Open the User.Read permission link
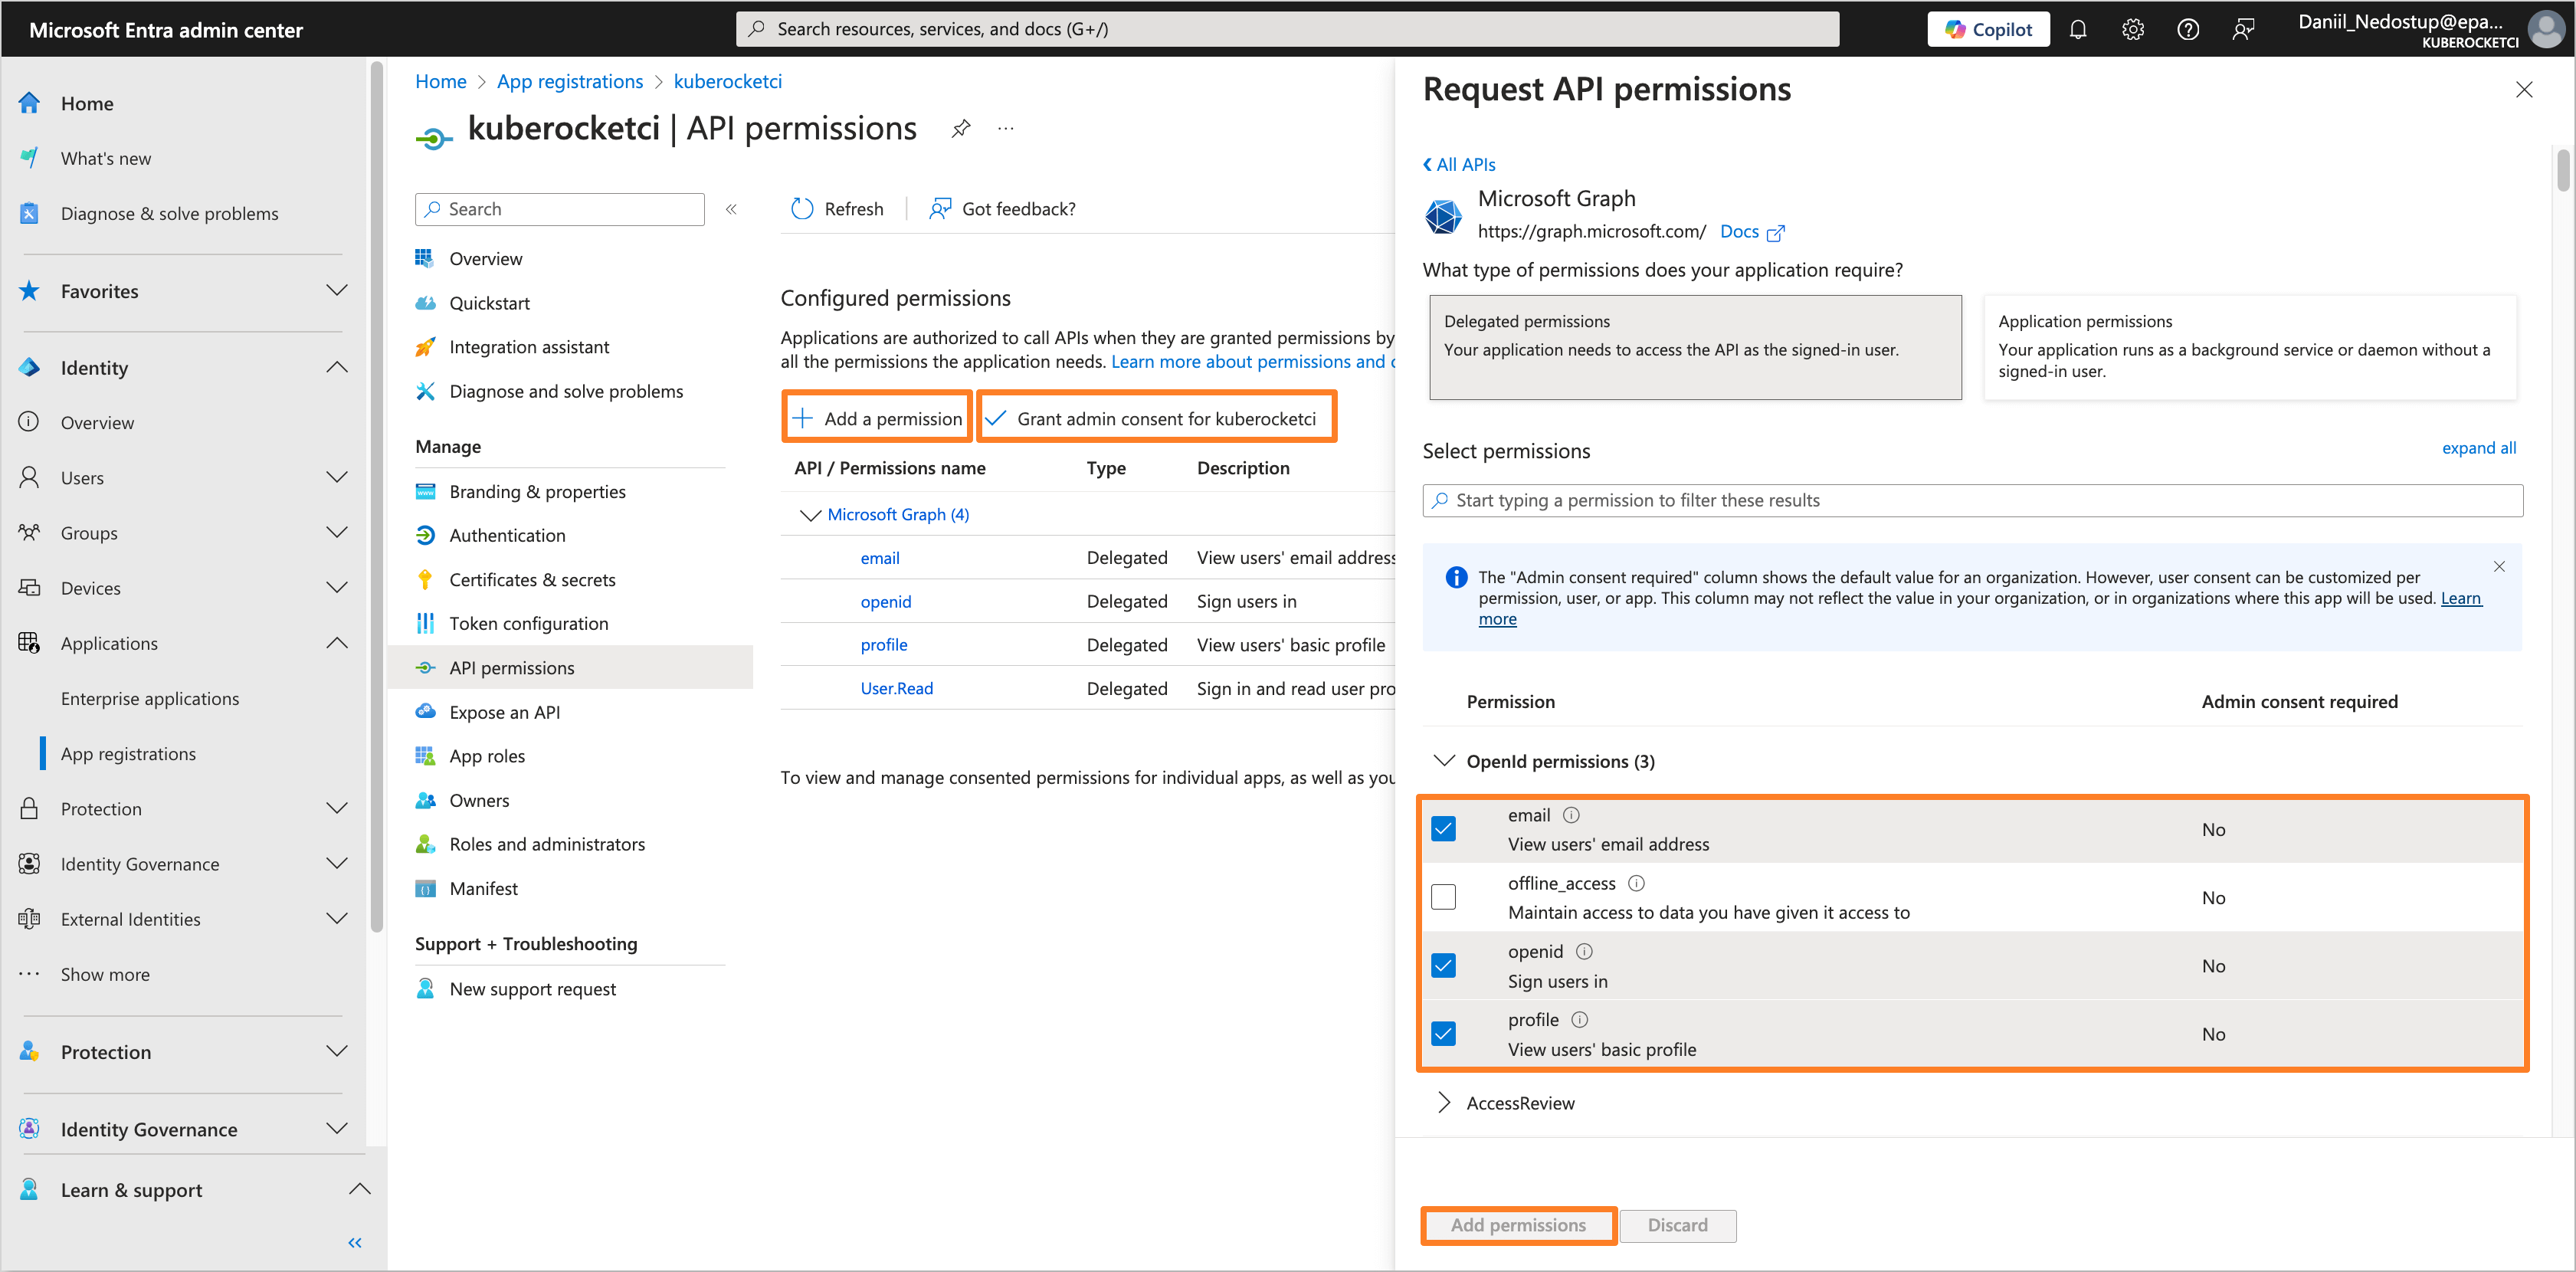Viewport: 2576px width, 1272px height. [x=896, y=688]
